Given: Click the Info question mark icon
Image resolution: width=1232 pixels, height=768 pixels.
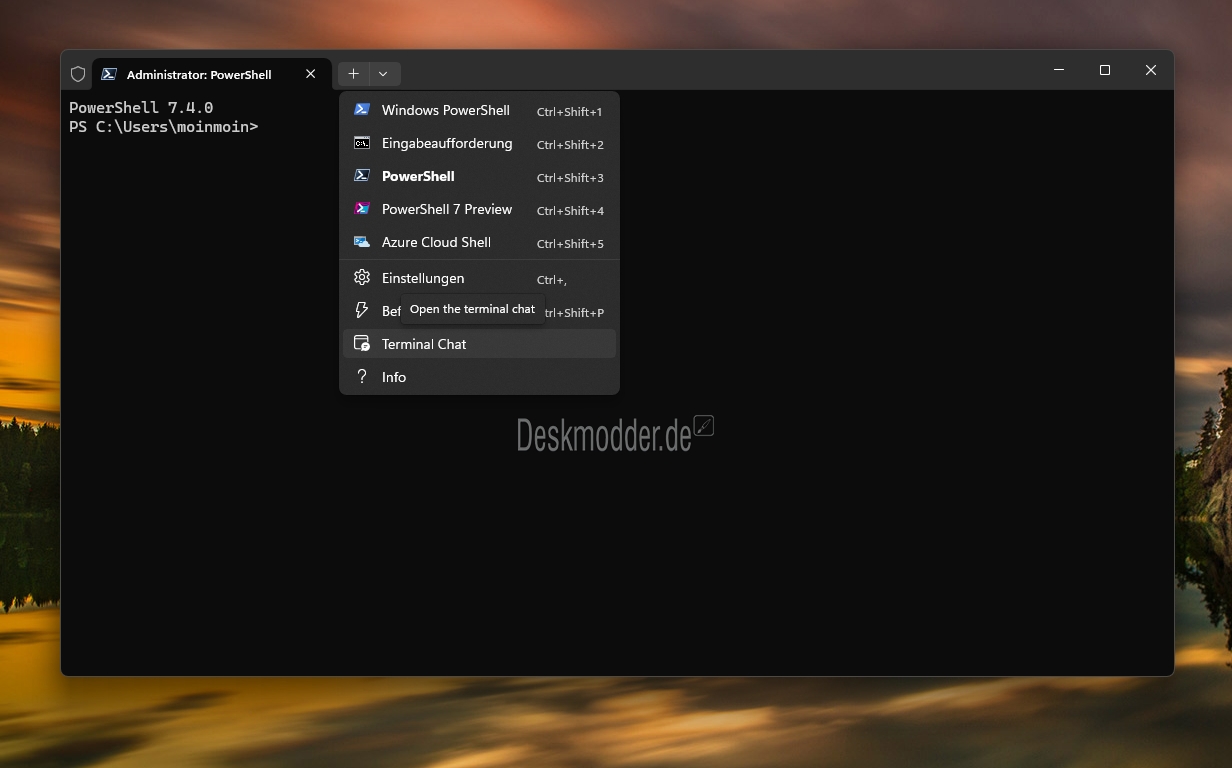Looking at the screenshot, I should point(362,377).
